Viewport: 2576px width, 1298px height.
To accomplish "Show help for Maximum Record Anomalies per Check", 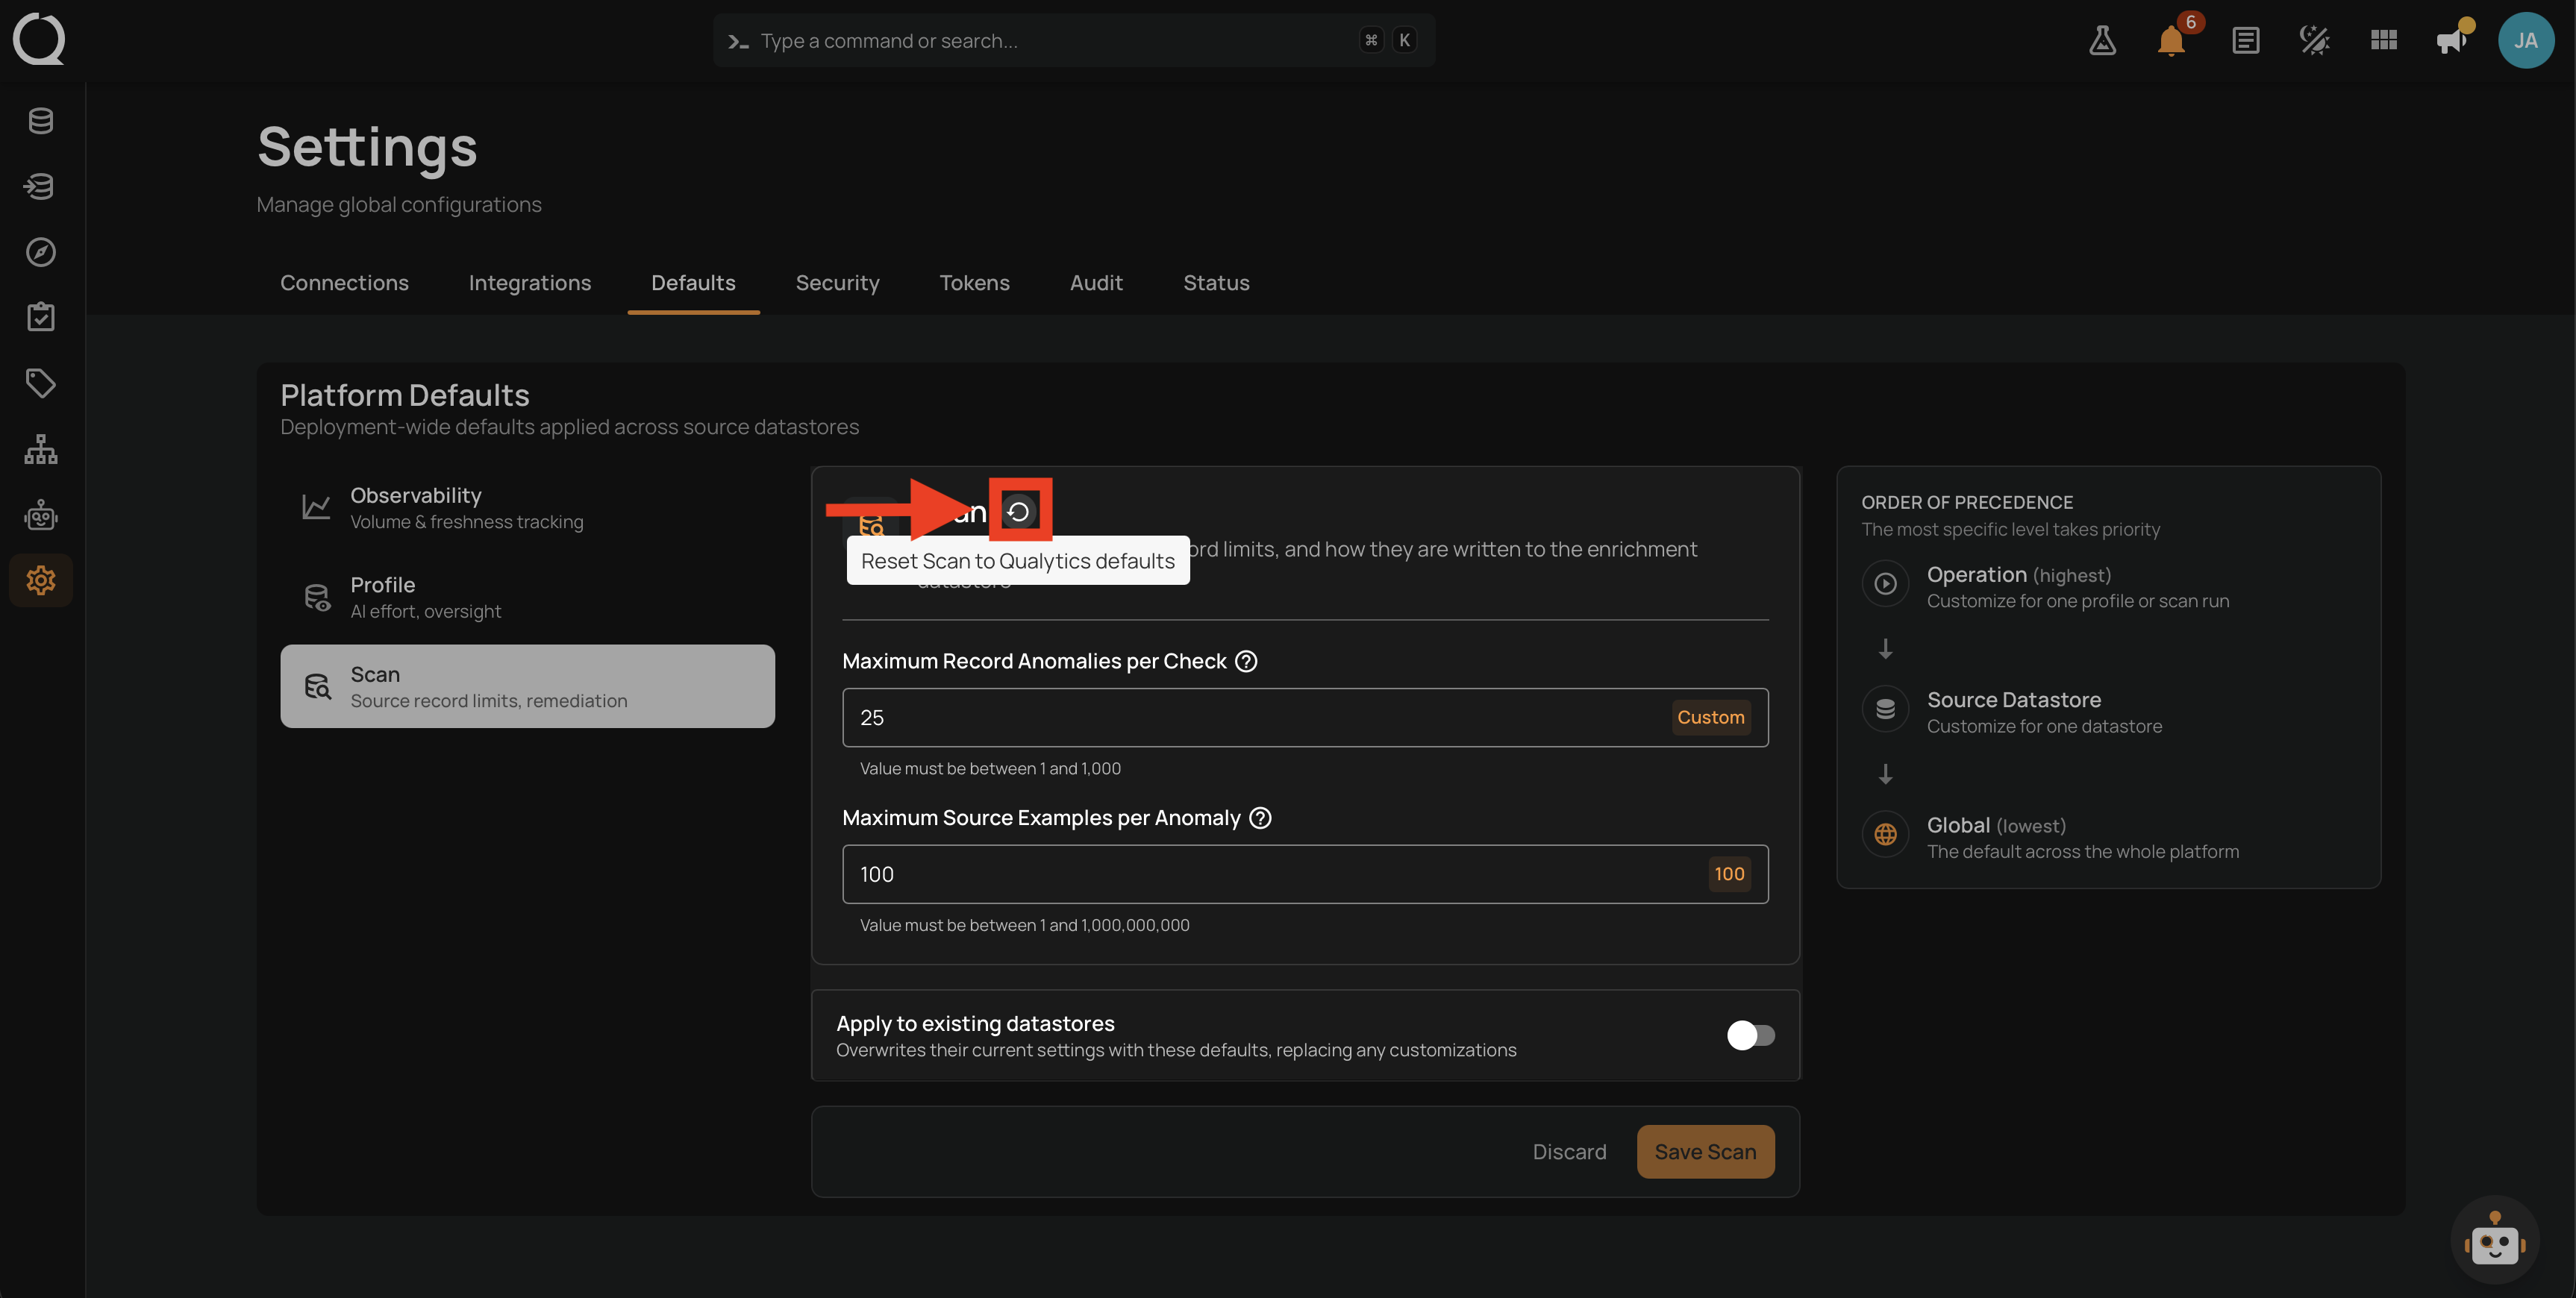I will (x=1246, y=661).
